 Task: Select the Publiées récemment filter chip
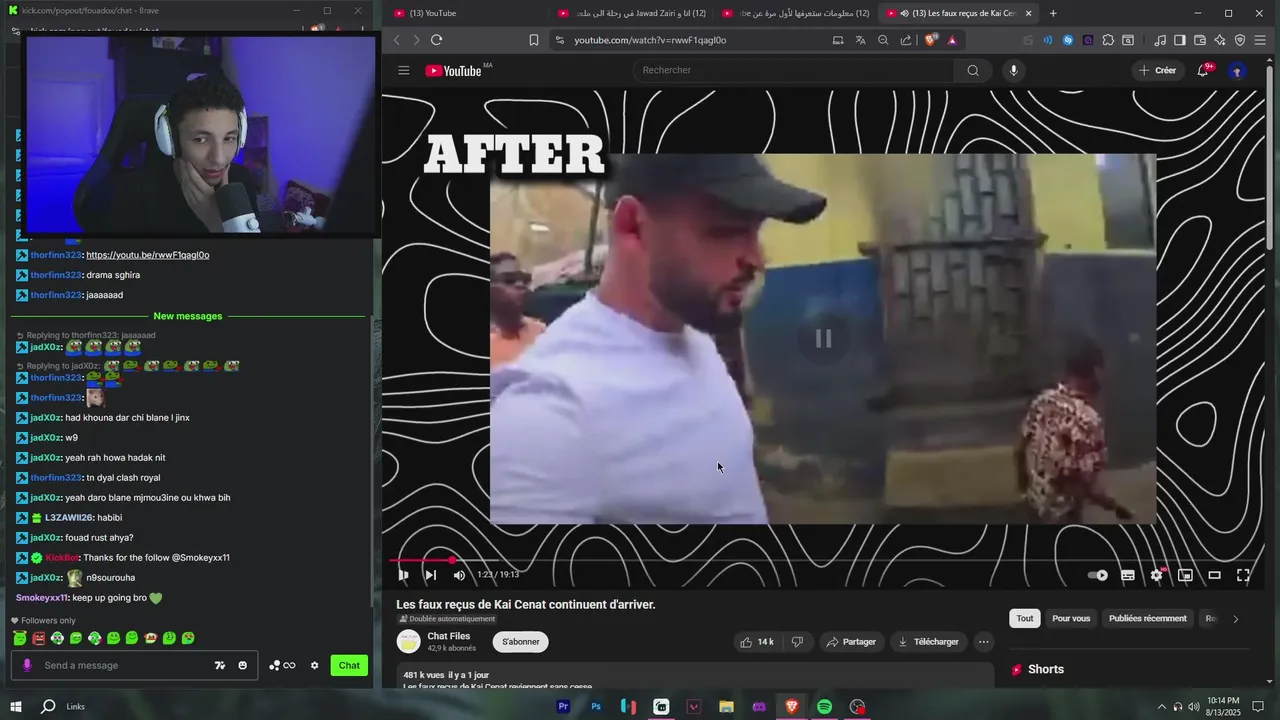tap(1148, 619)
